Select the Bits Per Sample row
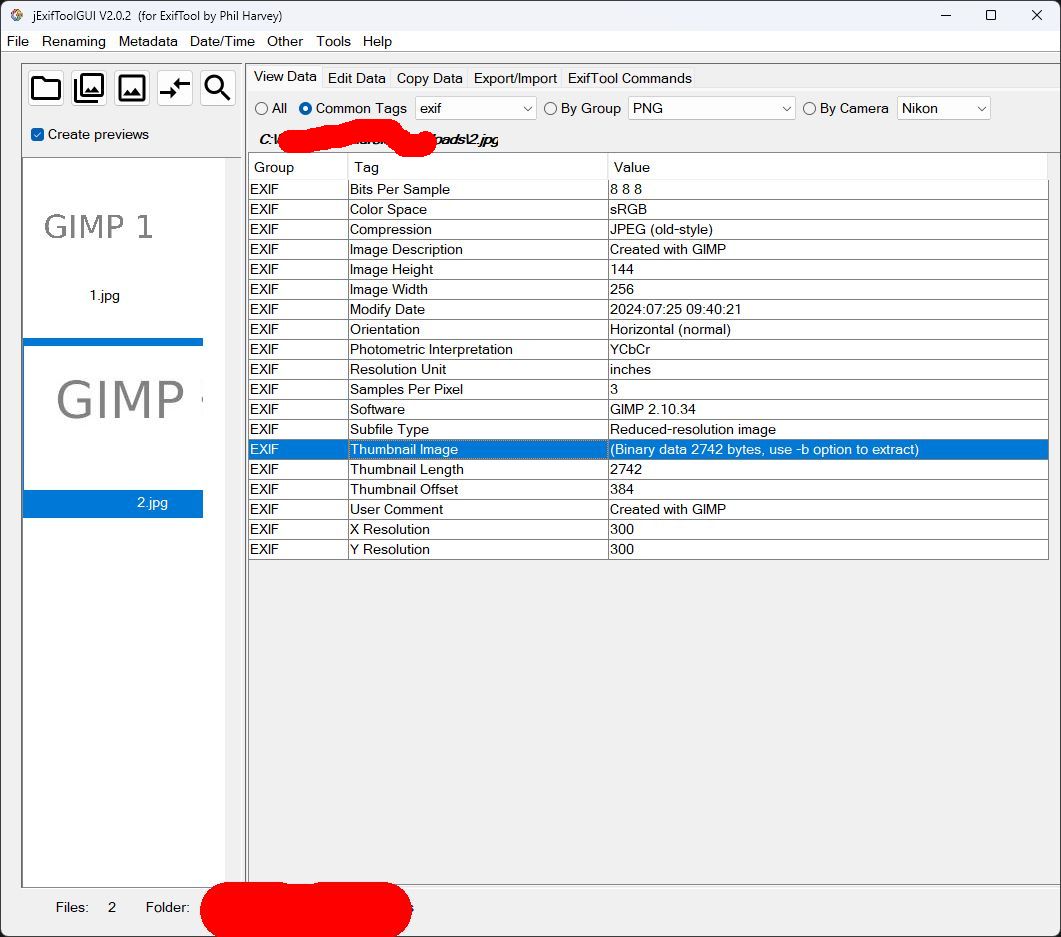Viewport: 1061px width, 937px height. 648,189
